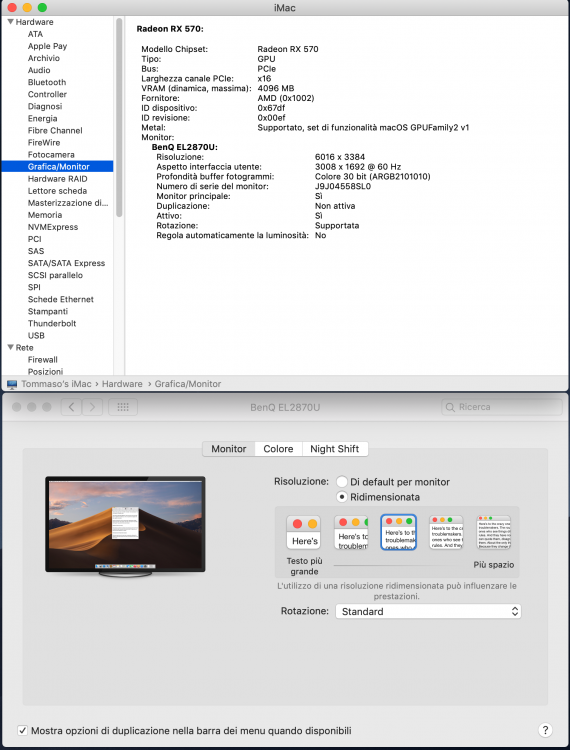Select Masterizzazione di... in the sidebar
Viewport: 570px width, 750px height.
click(x=68, y=203)
